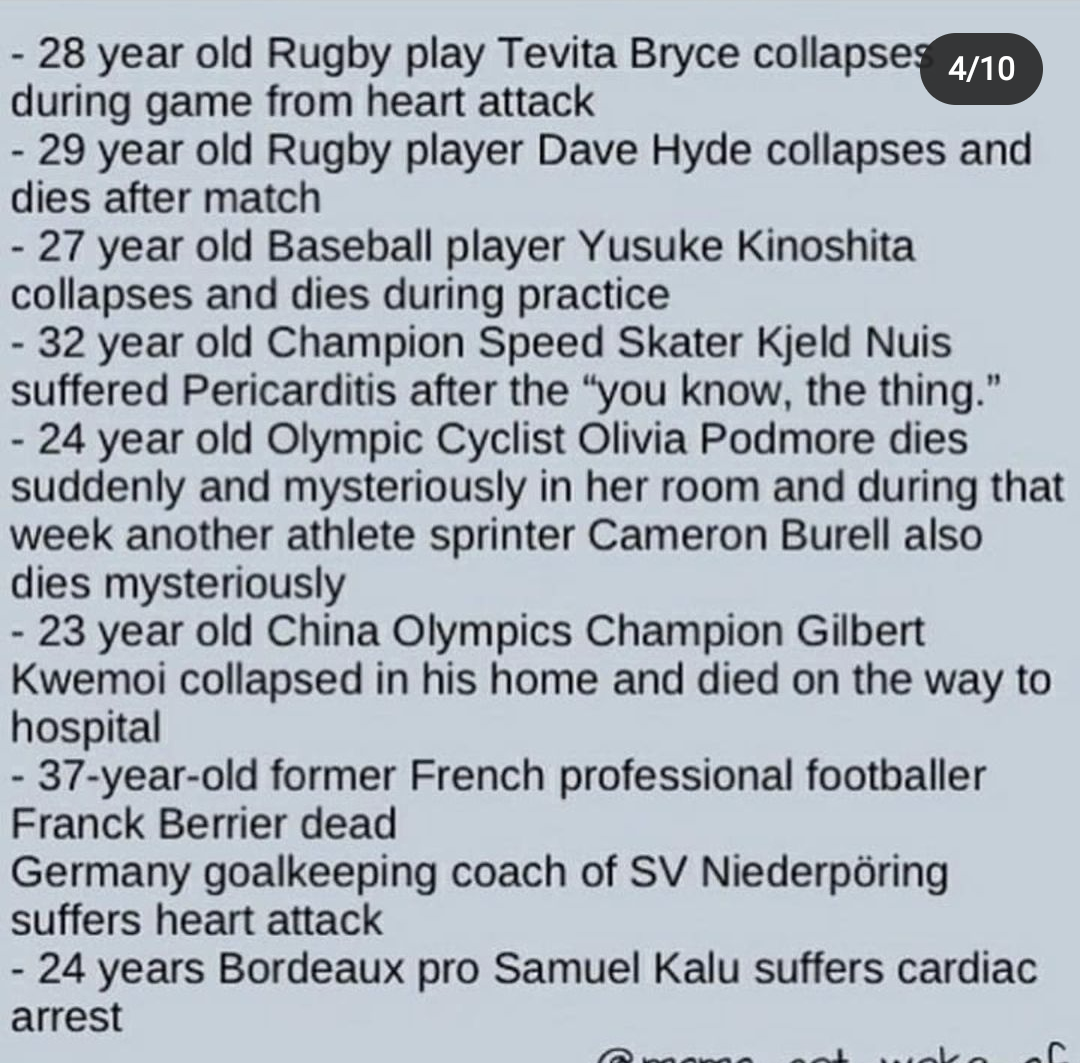Click the name Yusuke Kinoshita
This screenshot has height=1063, width=1080.
tap(746, 246)
